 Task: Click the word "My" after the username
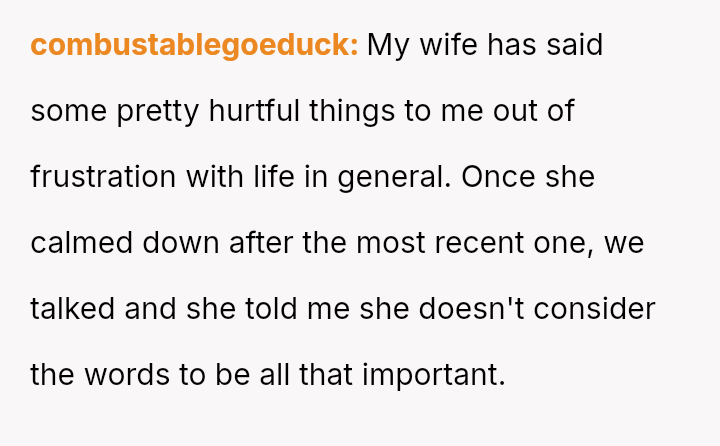coord(388,45)
